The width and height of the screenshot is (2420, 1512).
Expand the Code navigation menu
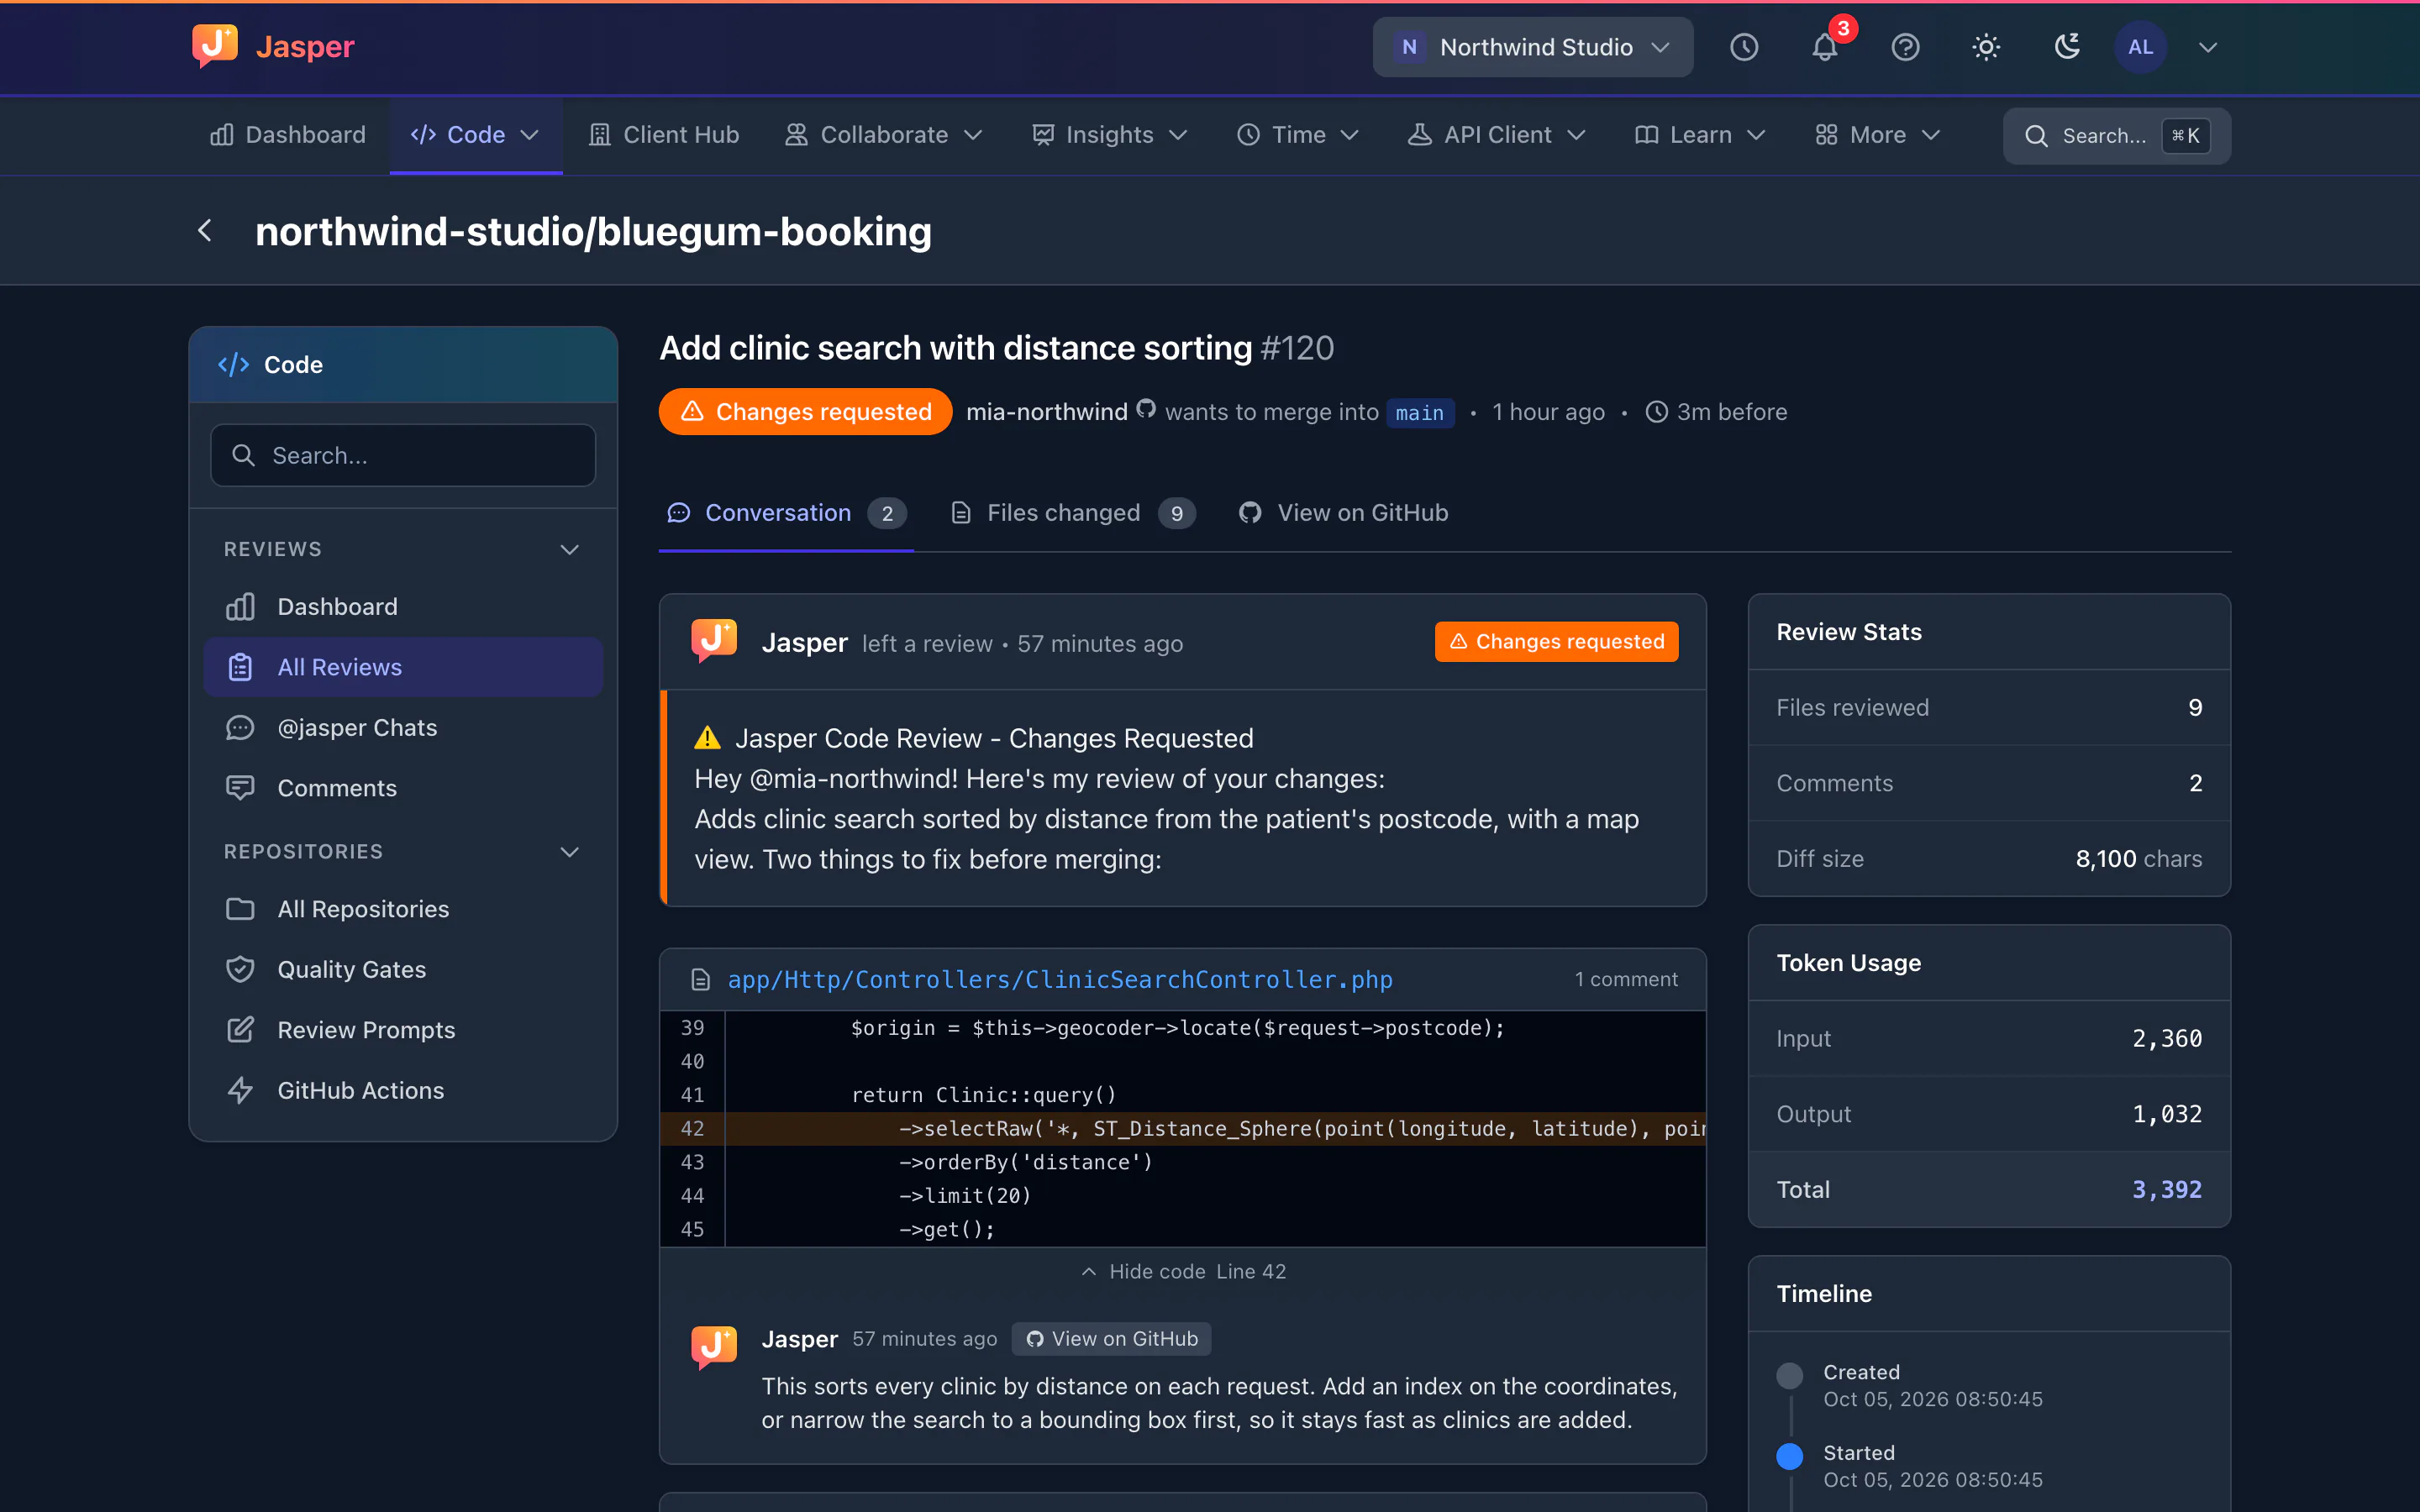click(476, 135)
